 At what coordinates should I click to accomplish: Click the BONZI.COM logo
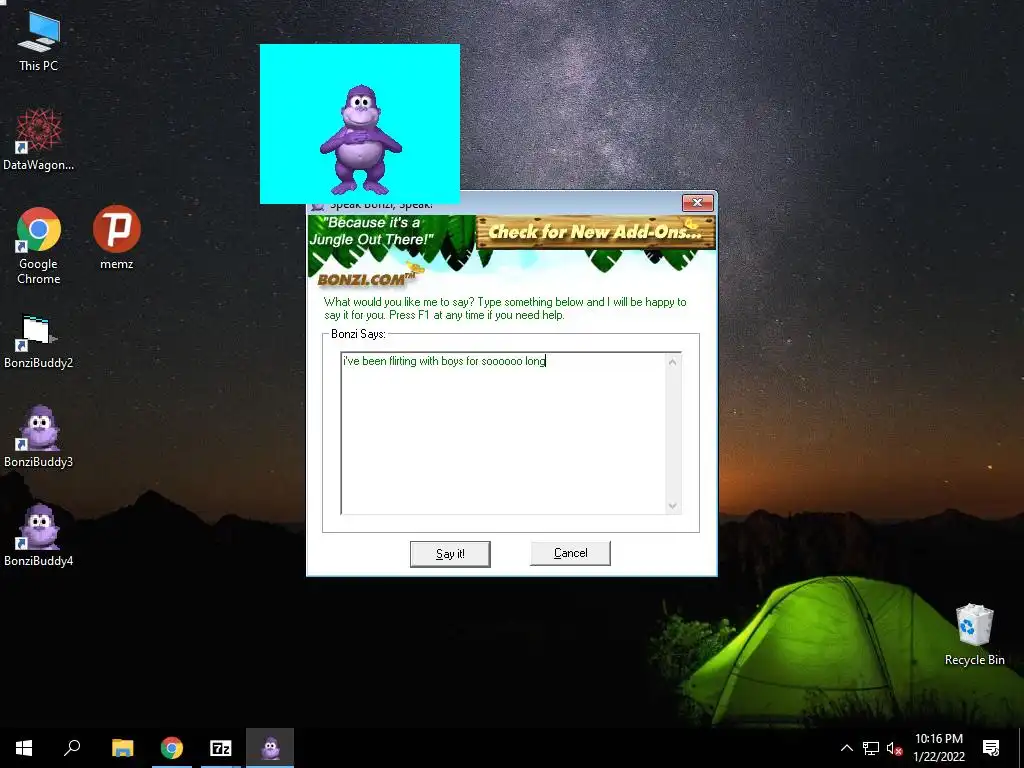click(x=366, y=279)
